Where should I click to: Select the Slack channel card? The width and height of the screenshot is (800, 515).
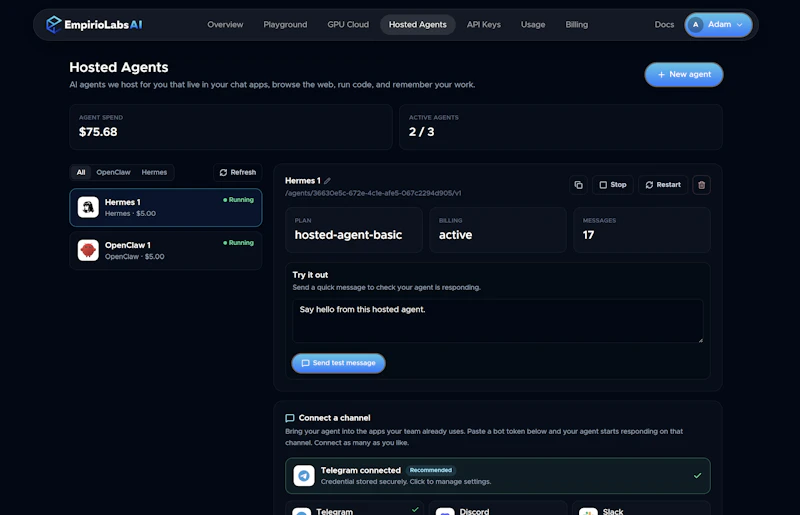coord(641,509)
